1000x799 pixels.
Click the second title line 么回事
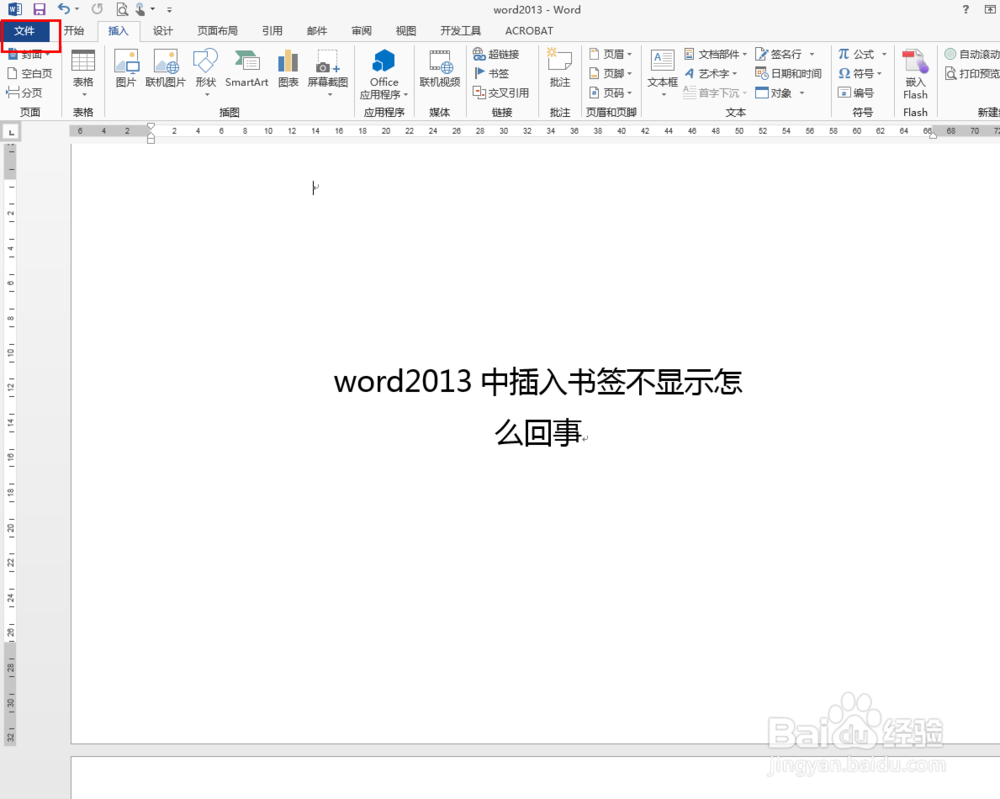tap(538, 432)
